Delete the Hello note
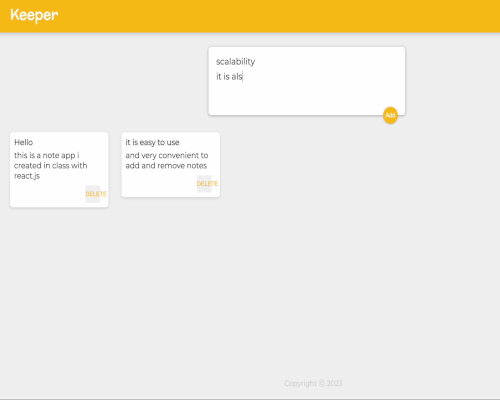The width and height of the screenshot is (500, 400). point(96,194)
